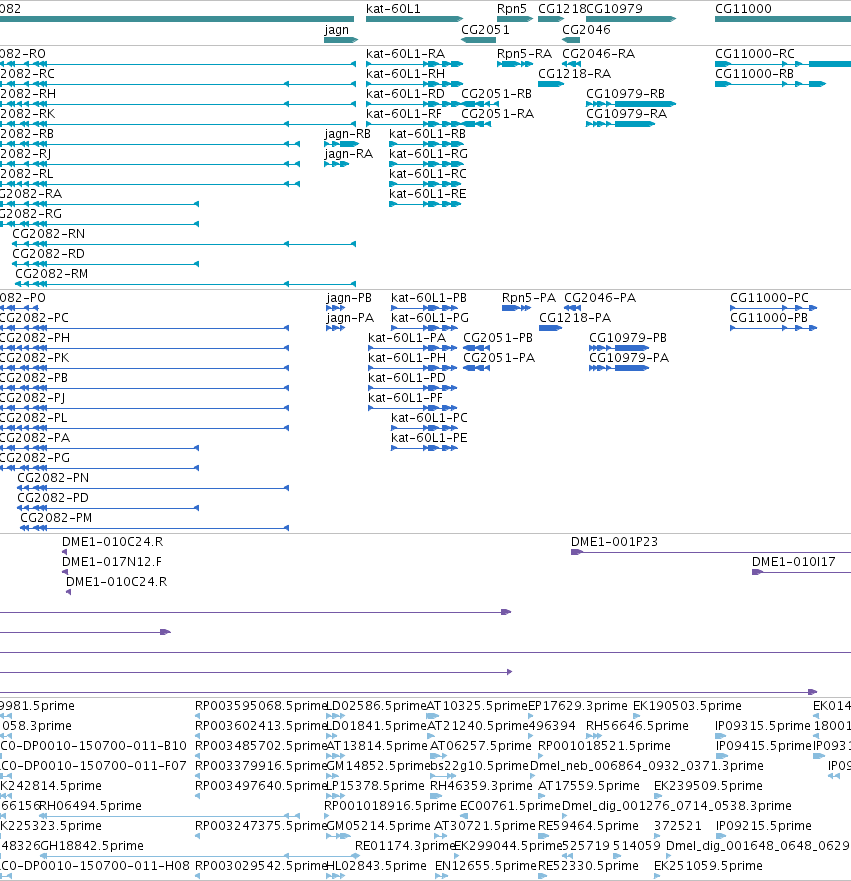Select protein kat-60L1-PB
This screenshot has width=851, height=881.
click(x=424, y=308)
